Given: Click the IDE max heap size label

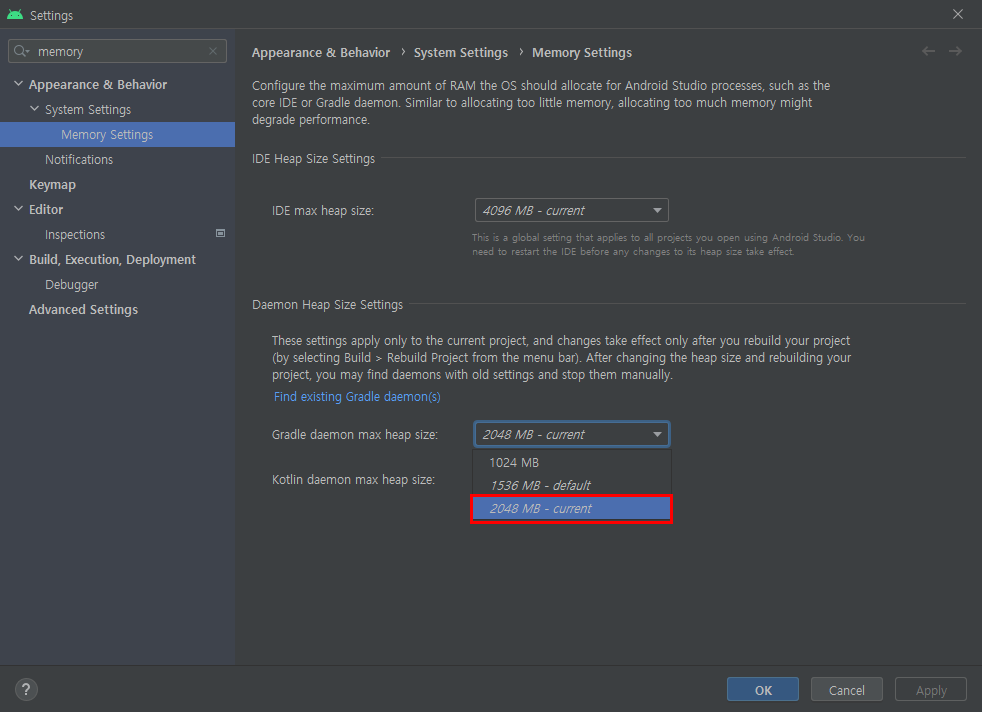Looking at the screenshot, I should [323, 211].
